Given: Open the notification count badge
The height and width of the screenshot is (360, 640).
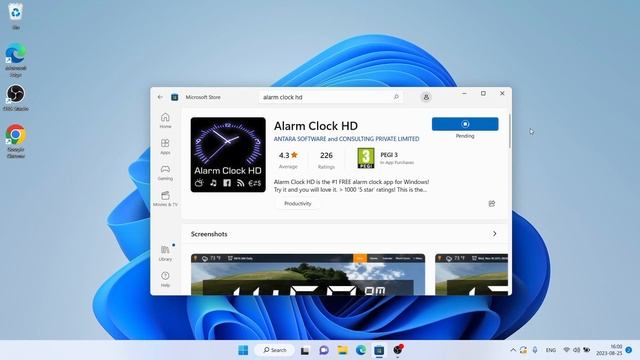Looking at the screenshot, I should click(629, 350).
